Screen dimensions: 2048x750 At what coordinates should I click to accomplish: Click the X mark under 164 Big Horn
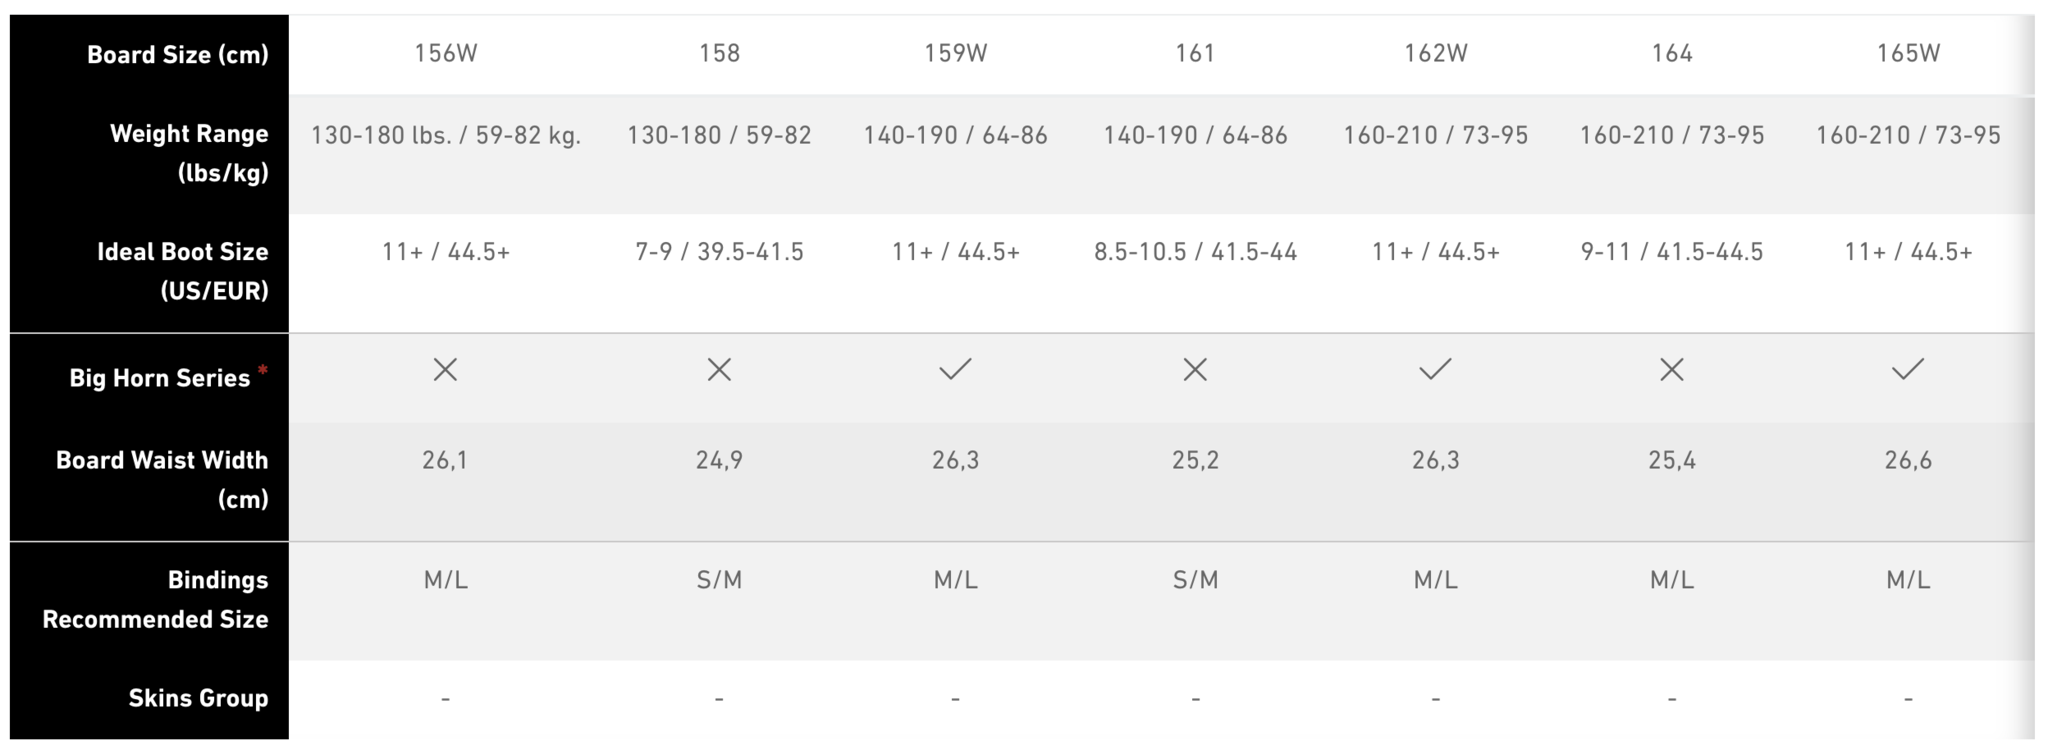point(1671,370)
